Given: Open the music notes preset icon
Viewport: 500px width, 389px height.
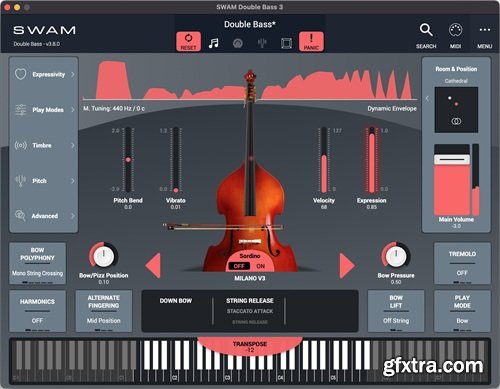Looking at the screenshot, I should coord(213,43).
